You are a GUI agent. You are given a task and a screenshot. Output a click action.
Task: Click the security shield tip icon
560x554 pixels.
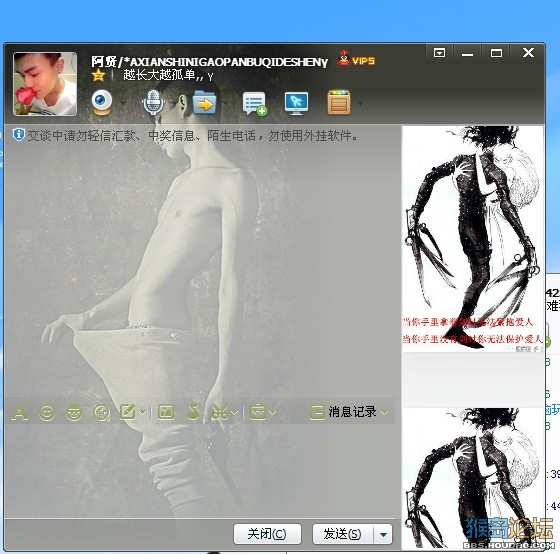[x=19, y=135]
